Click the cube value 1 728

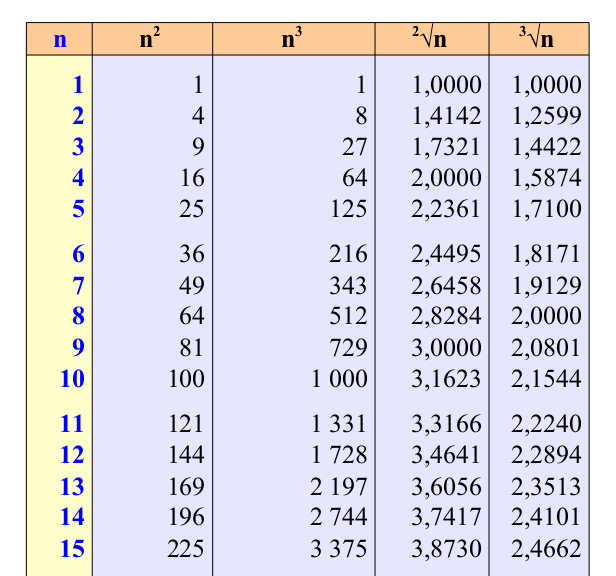point(339,455)
